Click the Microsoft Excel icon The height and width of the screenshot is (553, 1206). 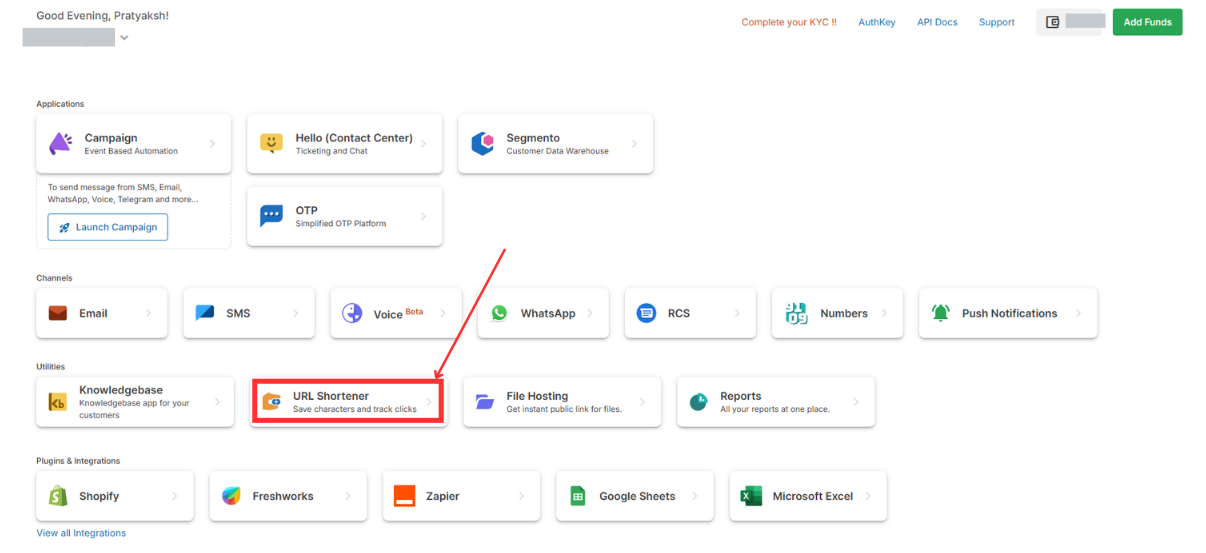pos(751,496)
